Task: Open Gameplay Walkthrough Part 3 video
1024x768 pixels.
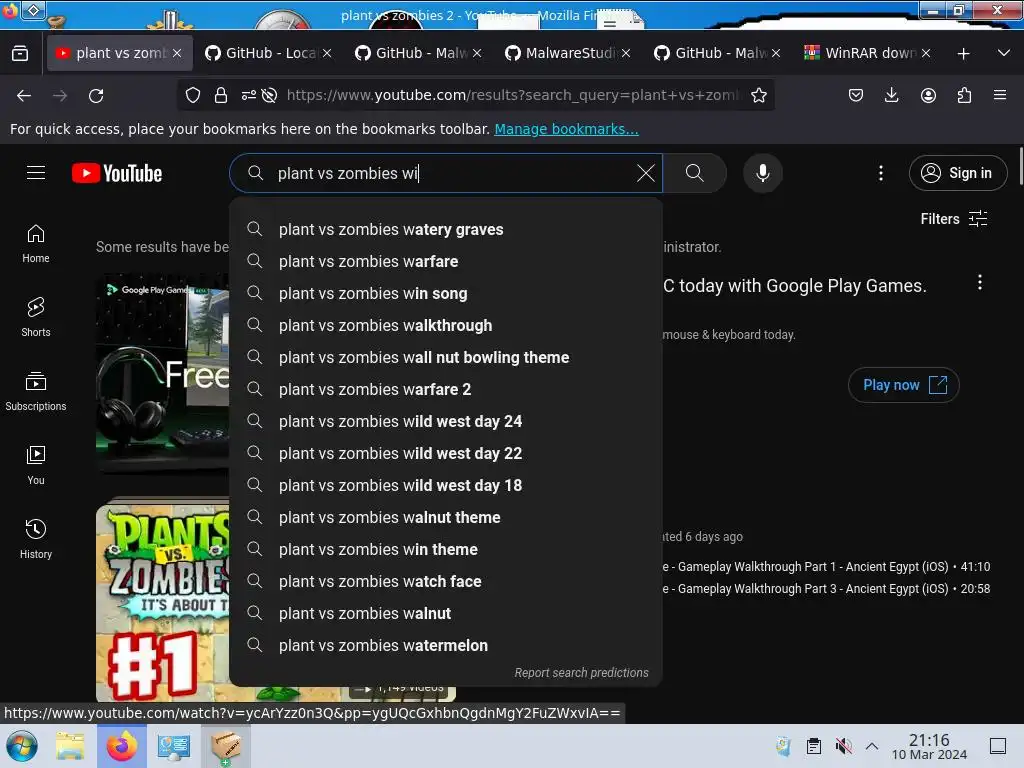Action: [826, 589]
